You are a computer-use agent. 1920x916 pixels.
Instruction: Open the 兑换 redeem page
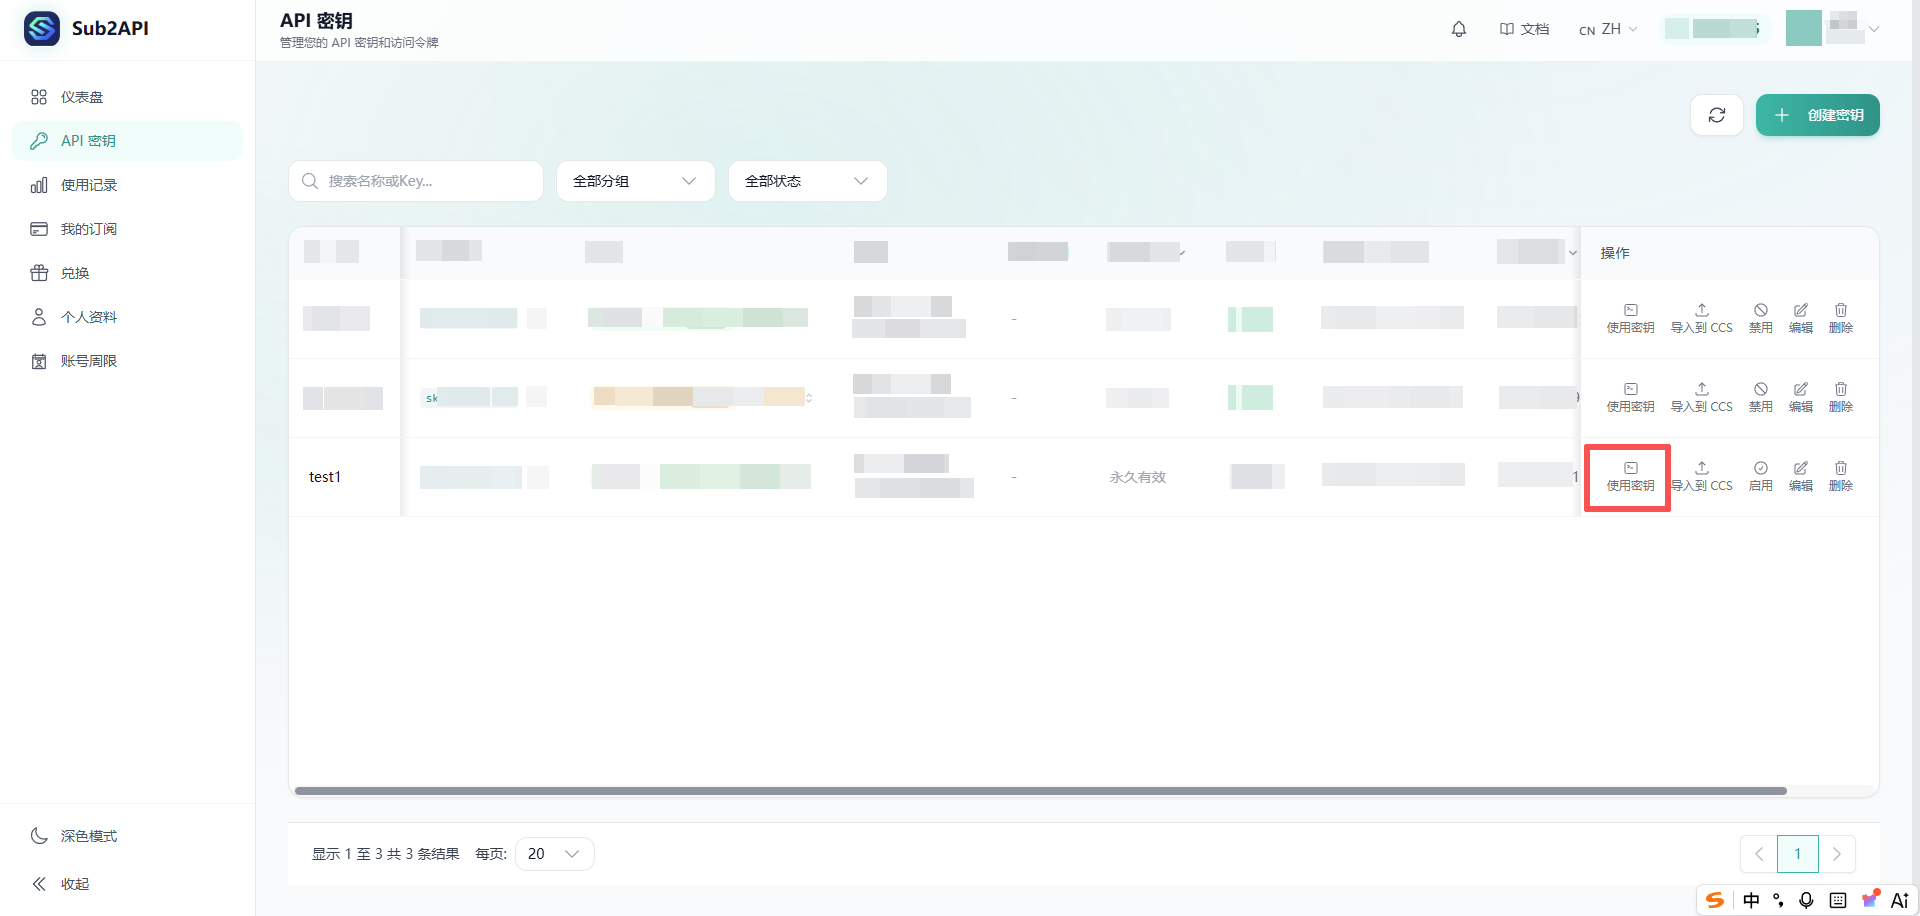[x=127, y=273]
